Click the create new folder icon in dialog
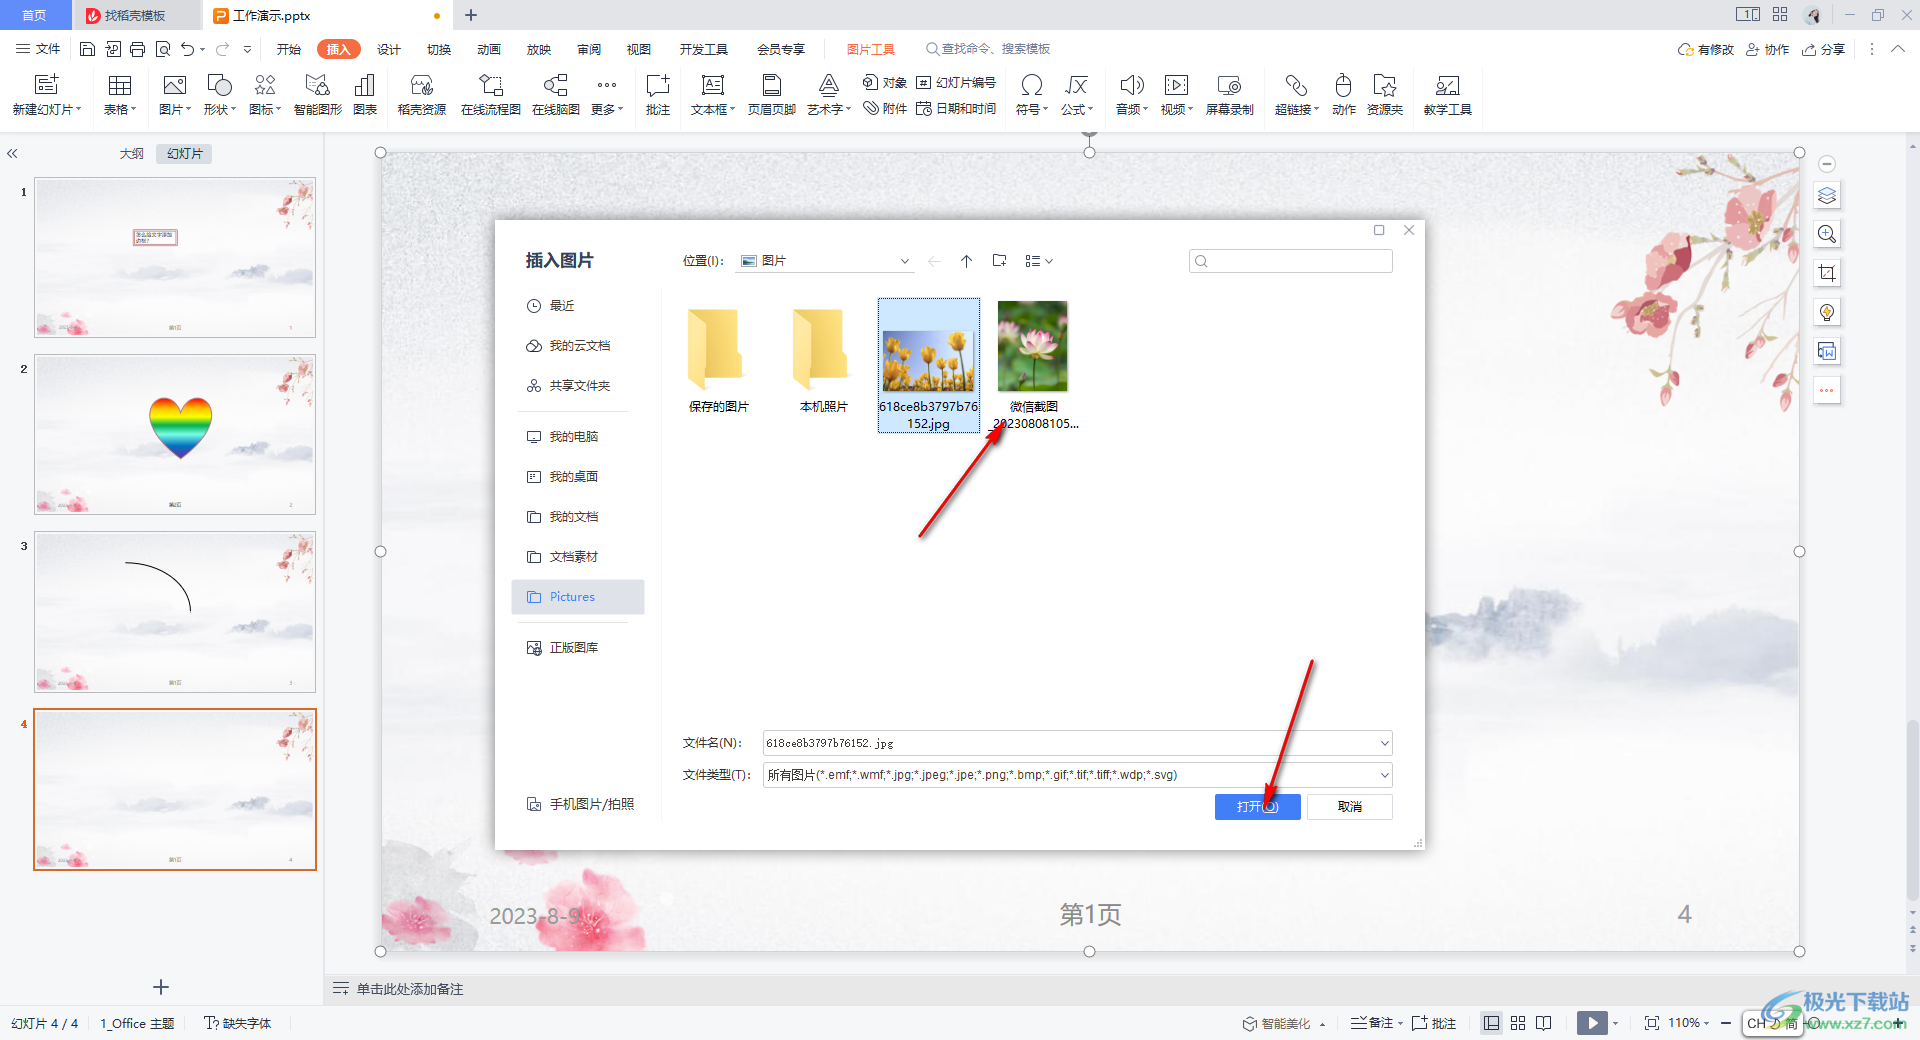Viewport: 1920px width, 1040px height. click(x=999, y=261)
